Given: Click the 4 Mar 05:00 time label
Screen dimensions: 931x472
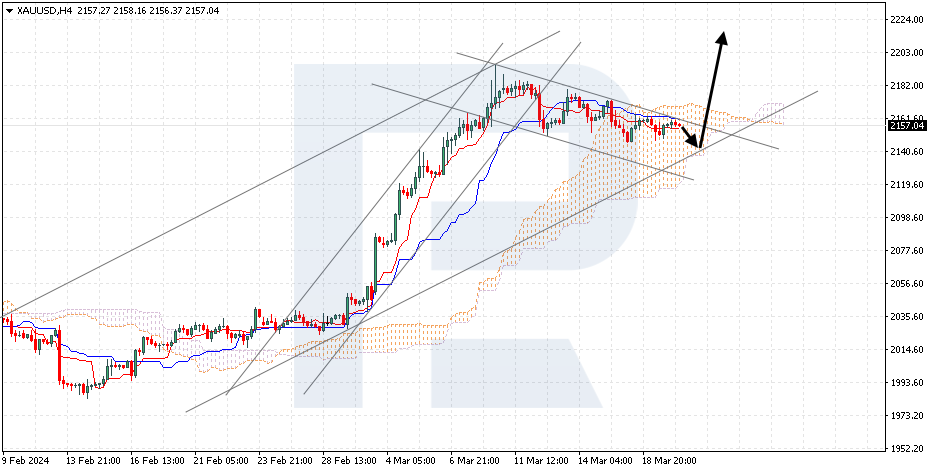Looking at the screenshot, I should point(413,461).
